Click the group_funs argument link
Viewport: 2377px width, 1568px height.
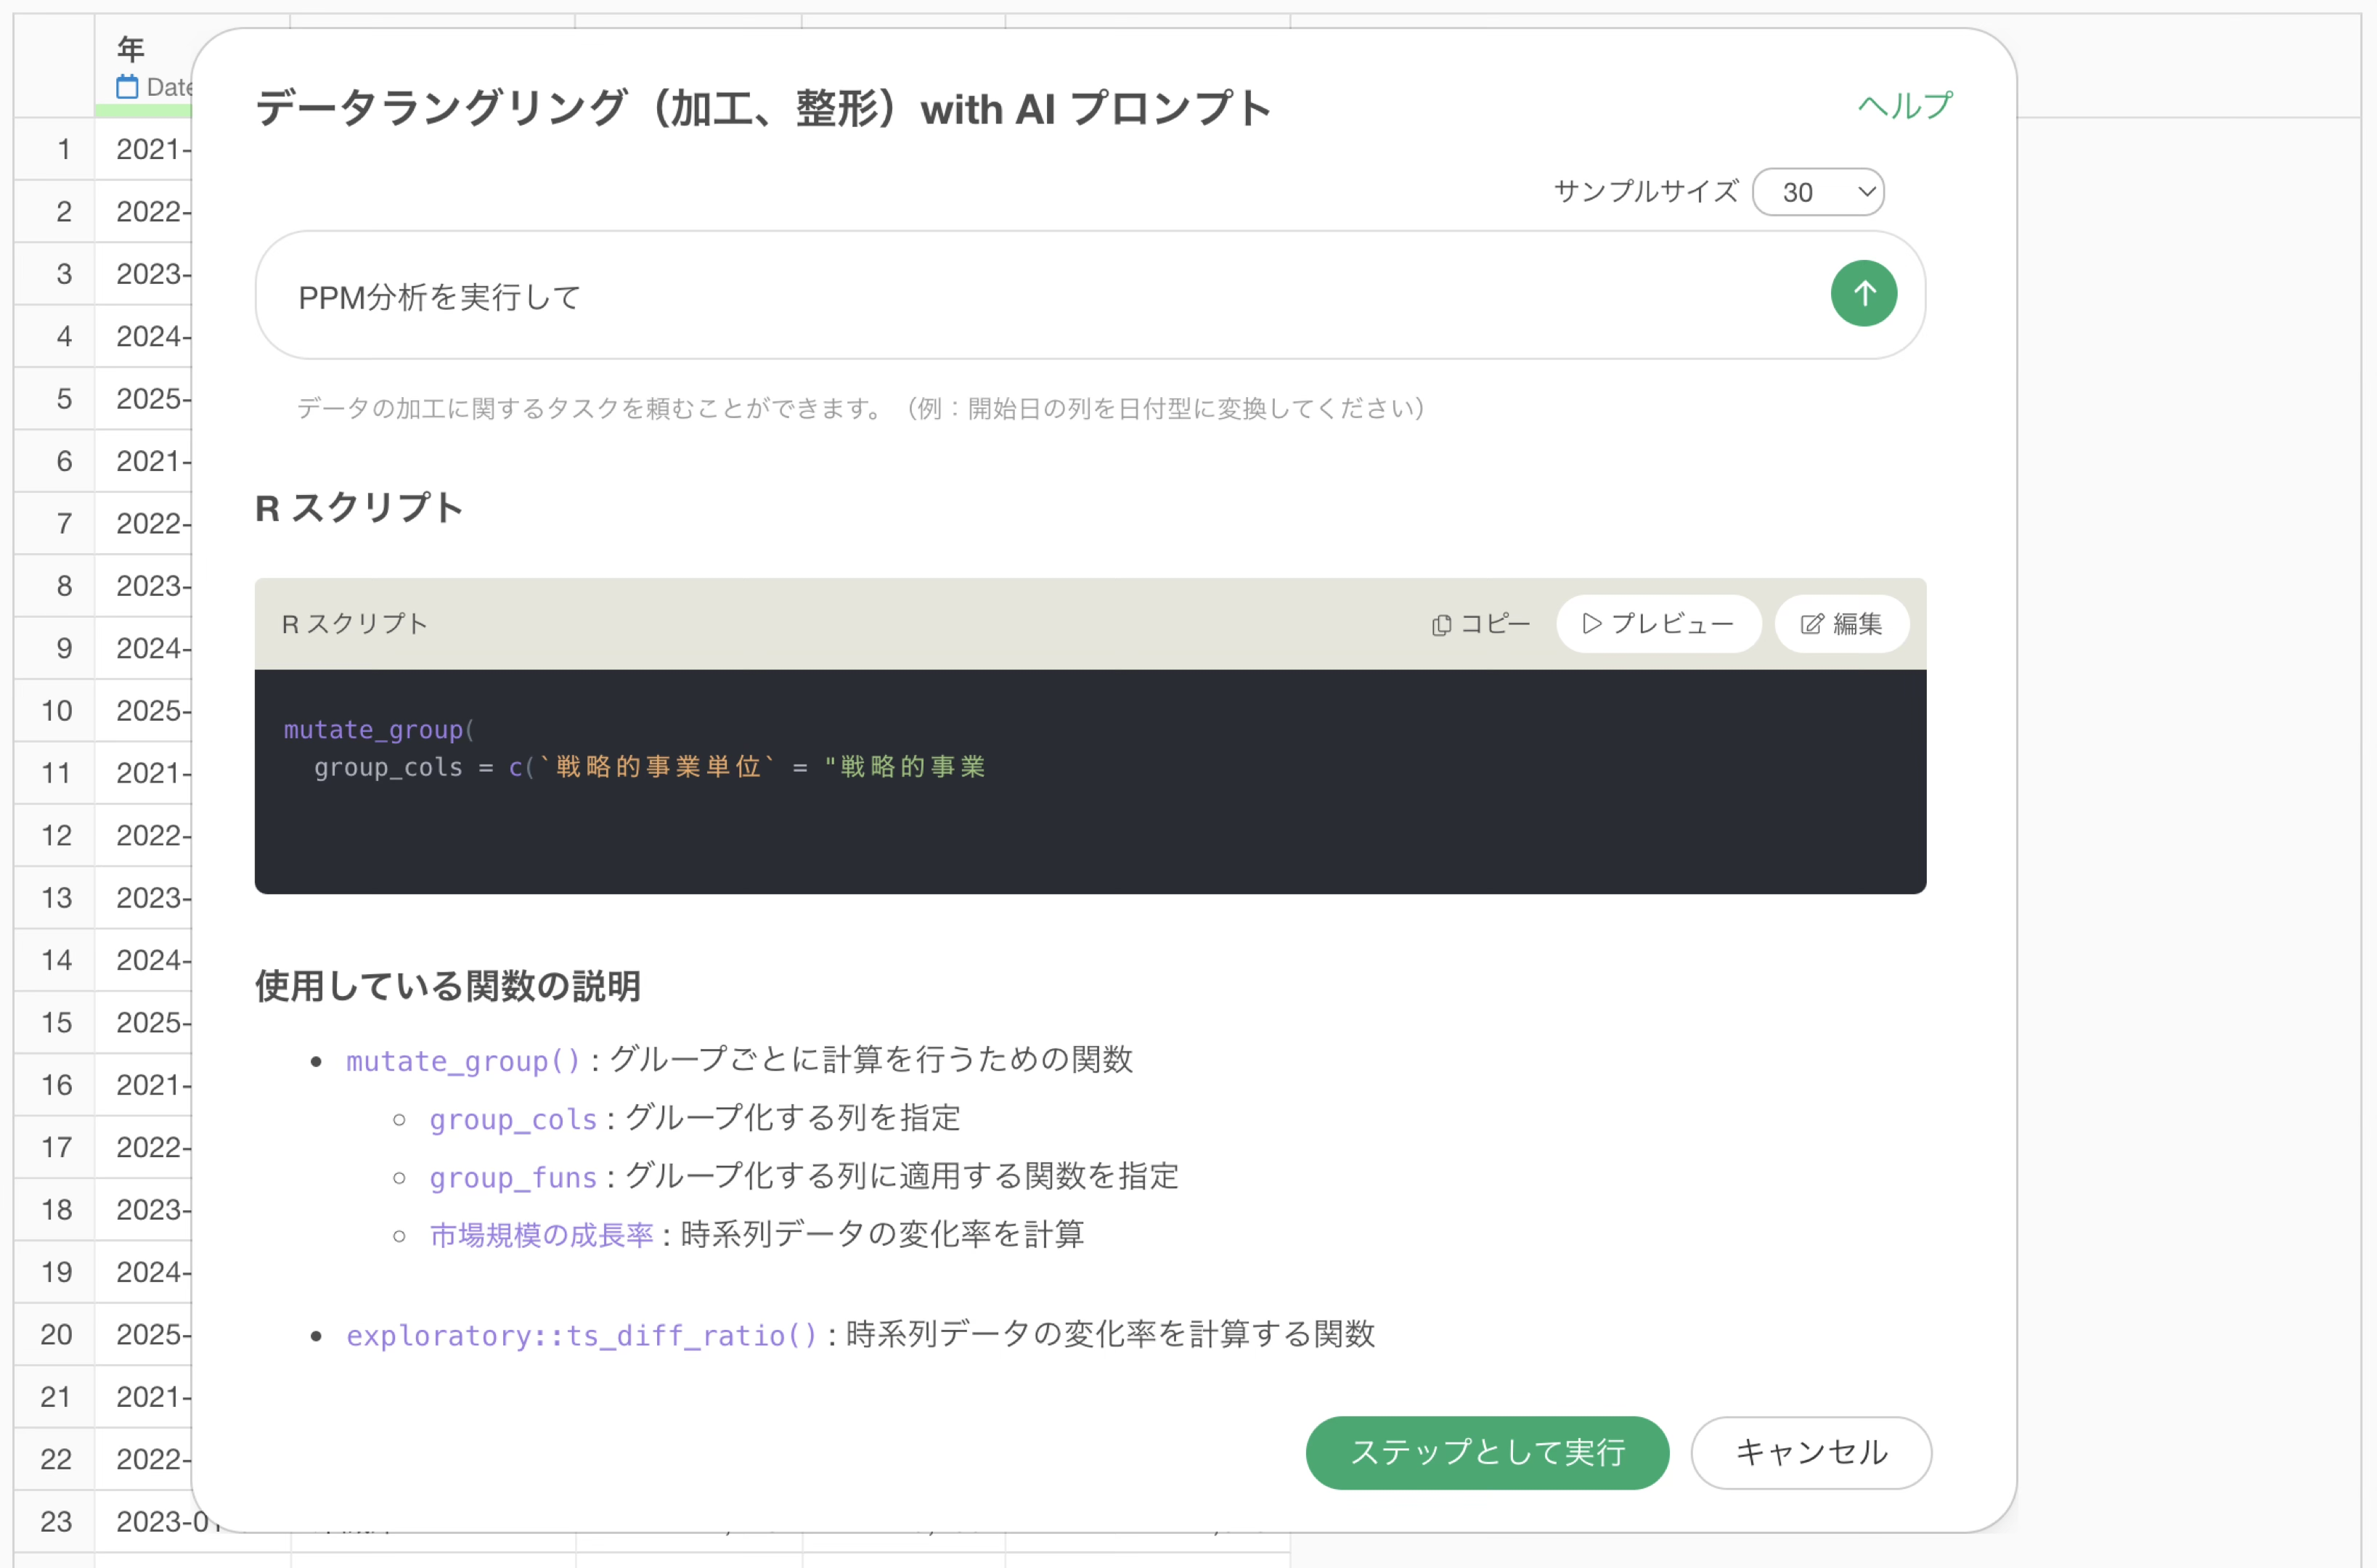coord(513,1178)
